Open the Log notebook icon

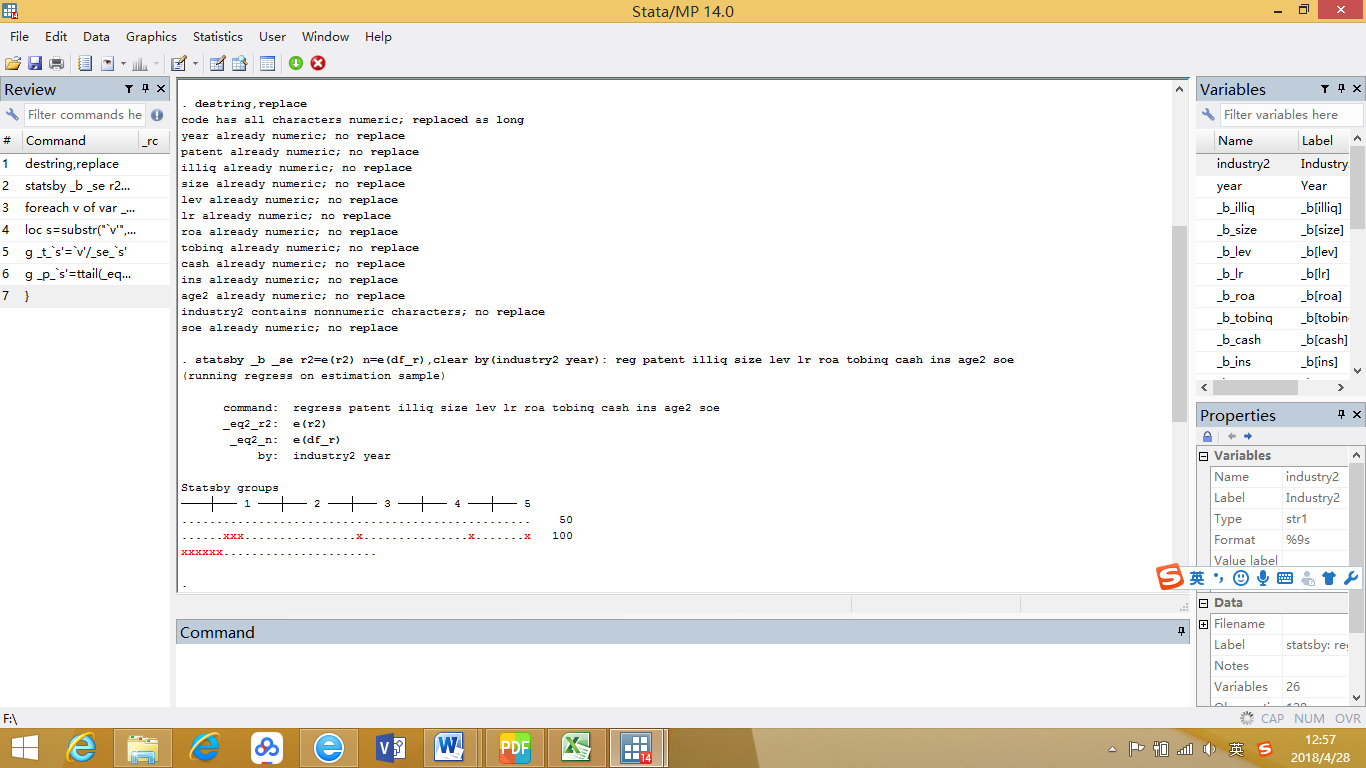pos(85,63)
